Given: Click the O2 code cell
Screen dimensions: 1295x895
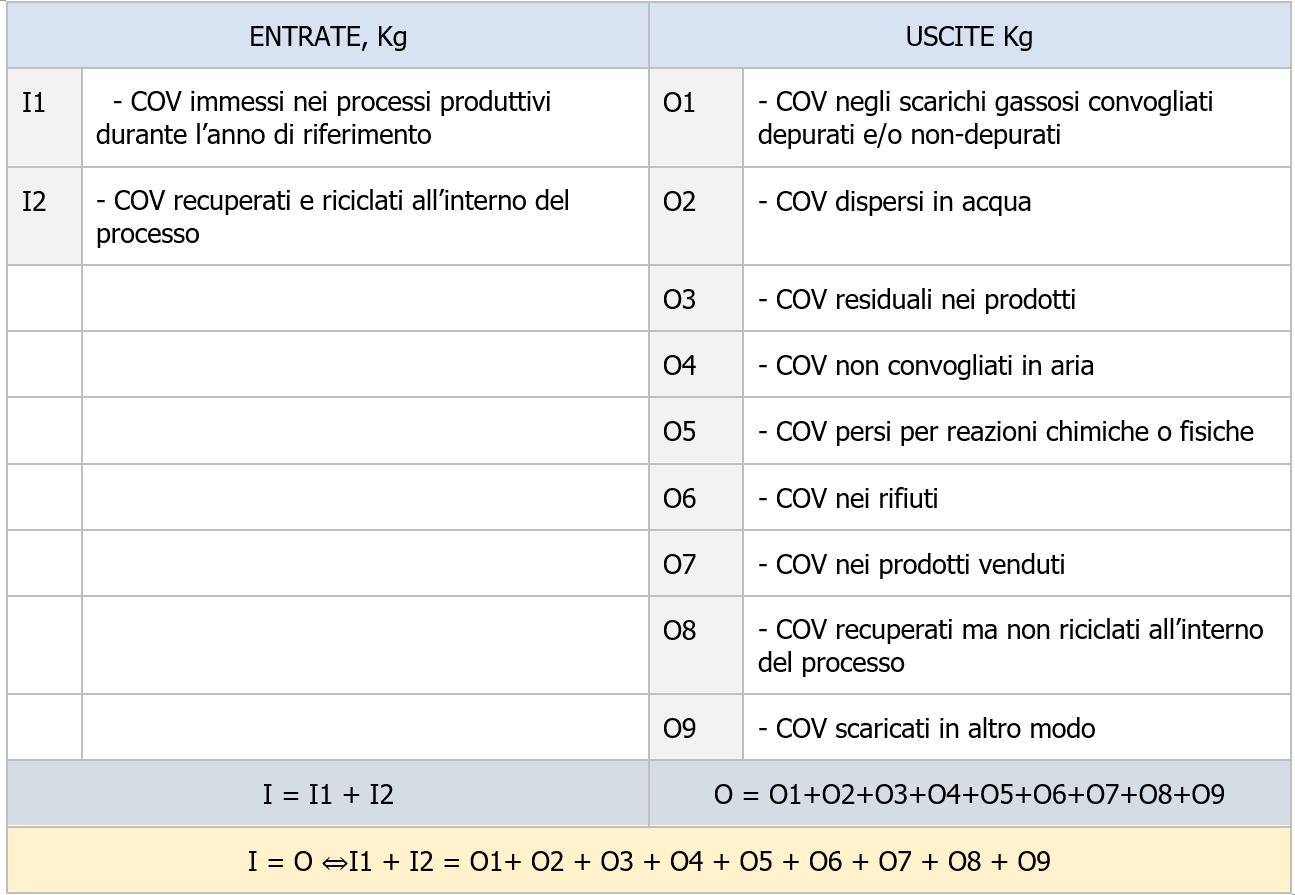Looking at the screenshot, I should (695, 215).
